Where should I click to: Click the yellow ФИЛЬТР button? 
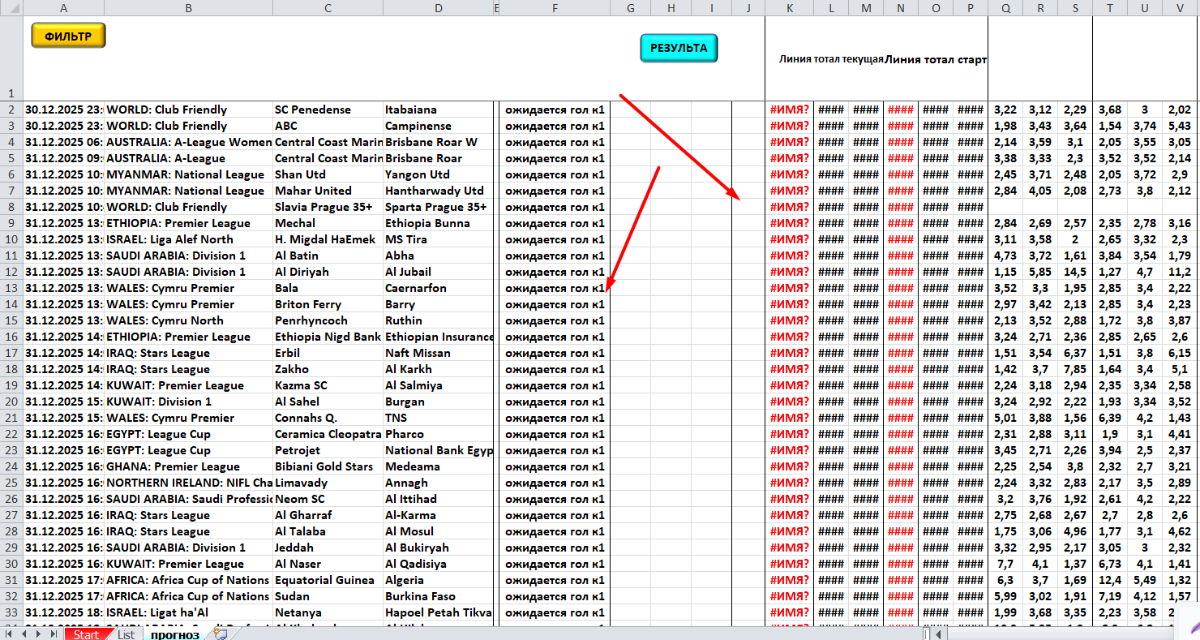pos(68,36)
